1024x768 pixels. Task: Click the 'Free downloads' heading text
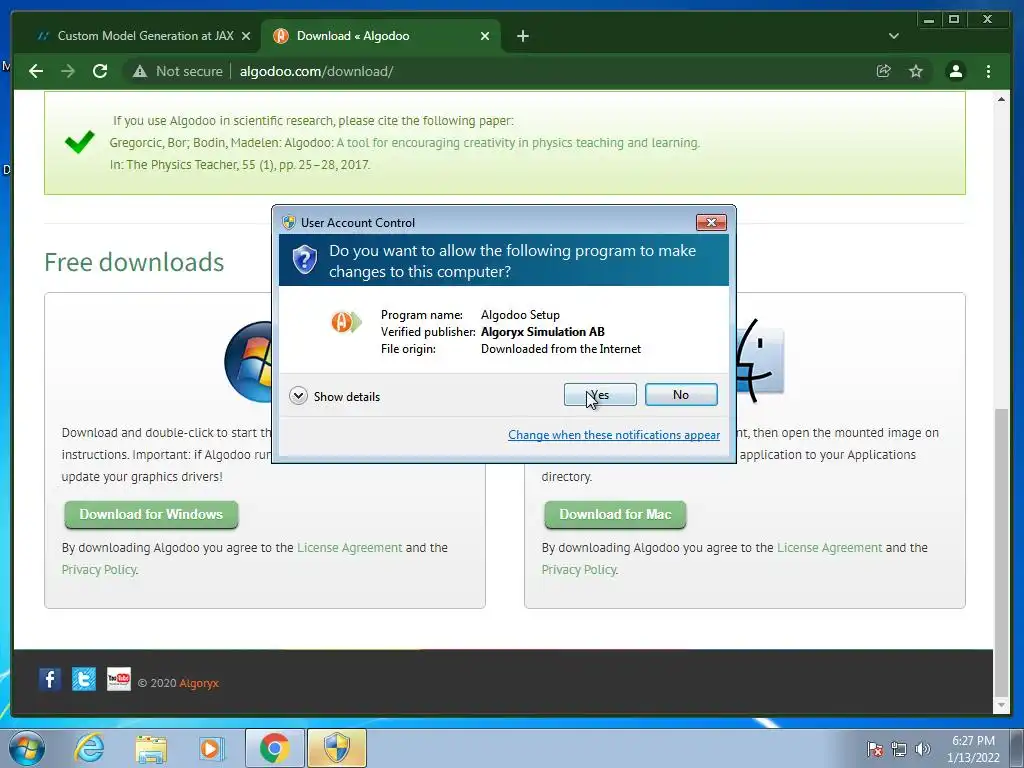click(134, 263)
